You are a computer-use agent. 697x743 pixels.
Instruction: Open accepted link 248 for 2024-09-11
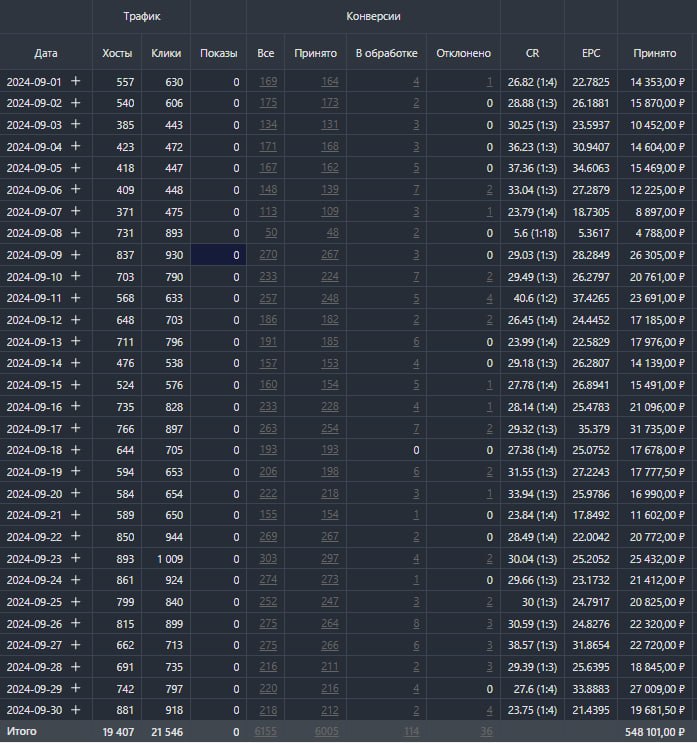[x=330, y=298]
